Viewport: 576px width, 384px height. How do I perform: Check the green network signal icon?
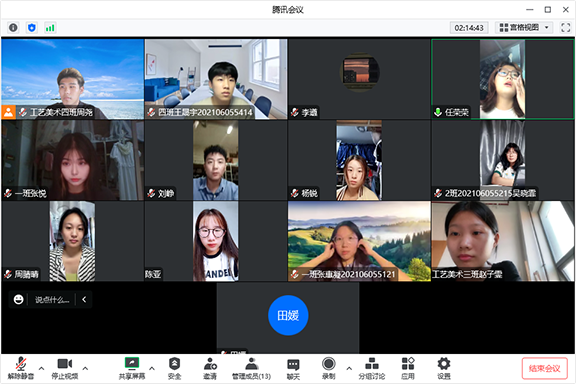(50, 28)
